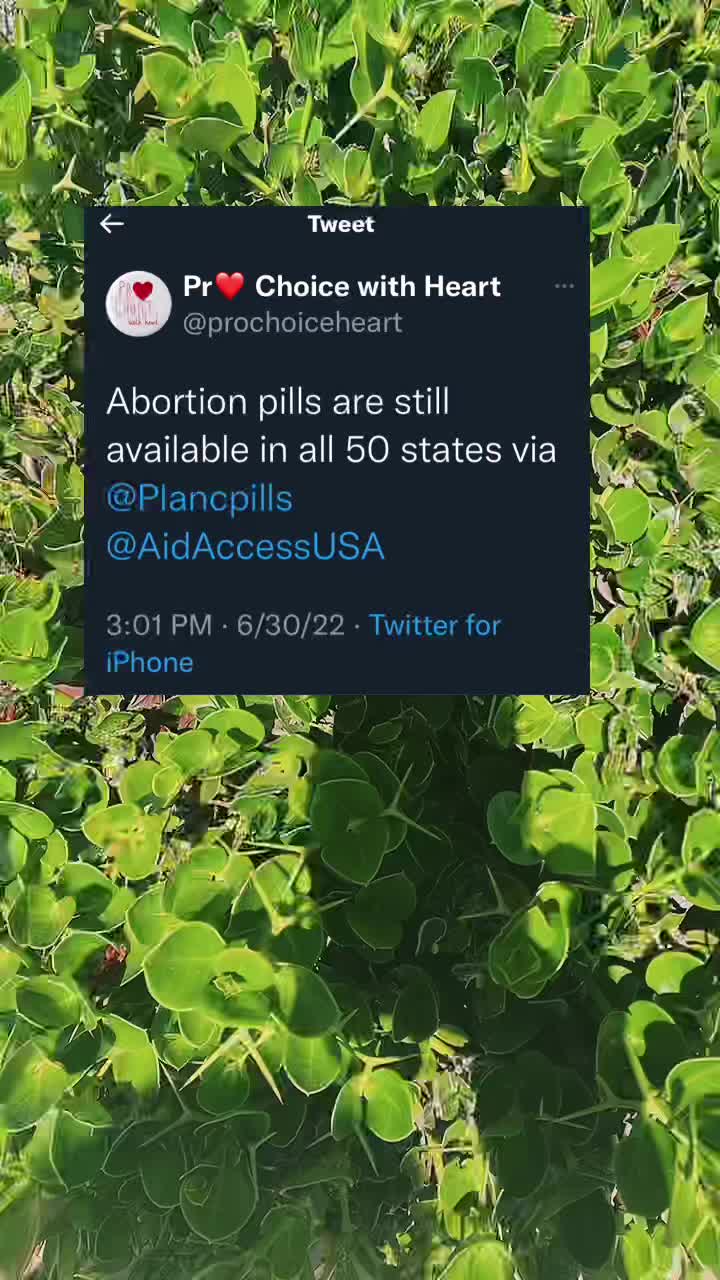Open the "Twitter for" source link
The width and height of the screenshot is (720, 1280).
pyautogui.click(x=435, y=625)
